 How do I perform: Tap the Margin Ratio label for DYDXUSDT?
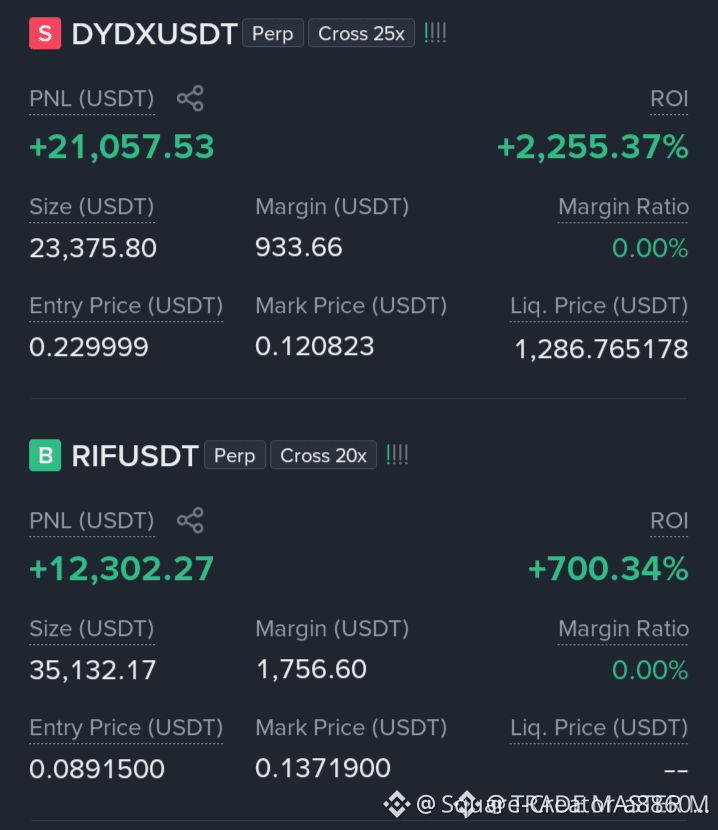click(623, 207)
